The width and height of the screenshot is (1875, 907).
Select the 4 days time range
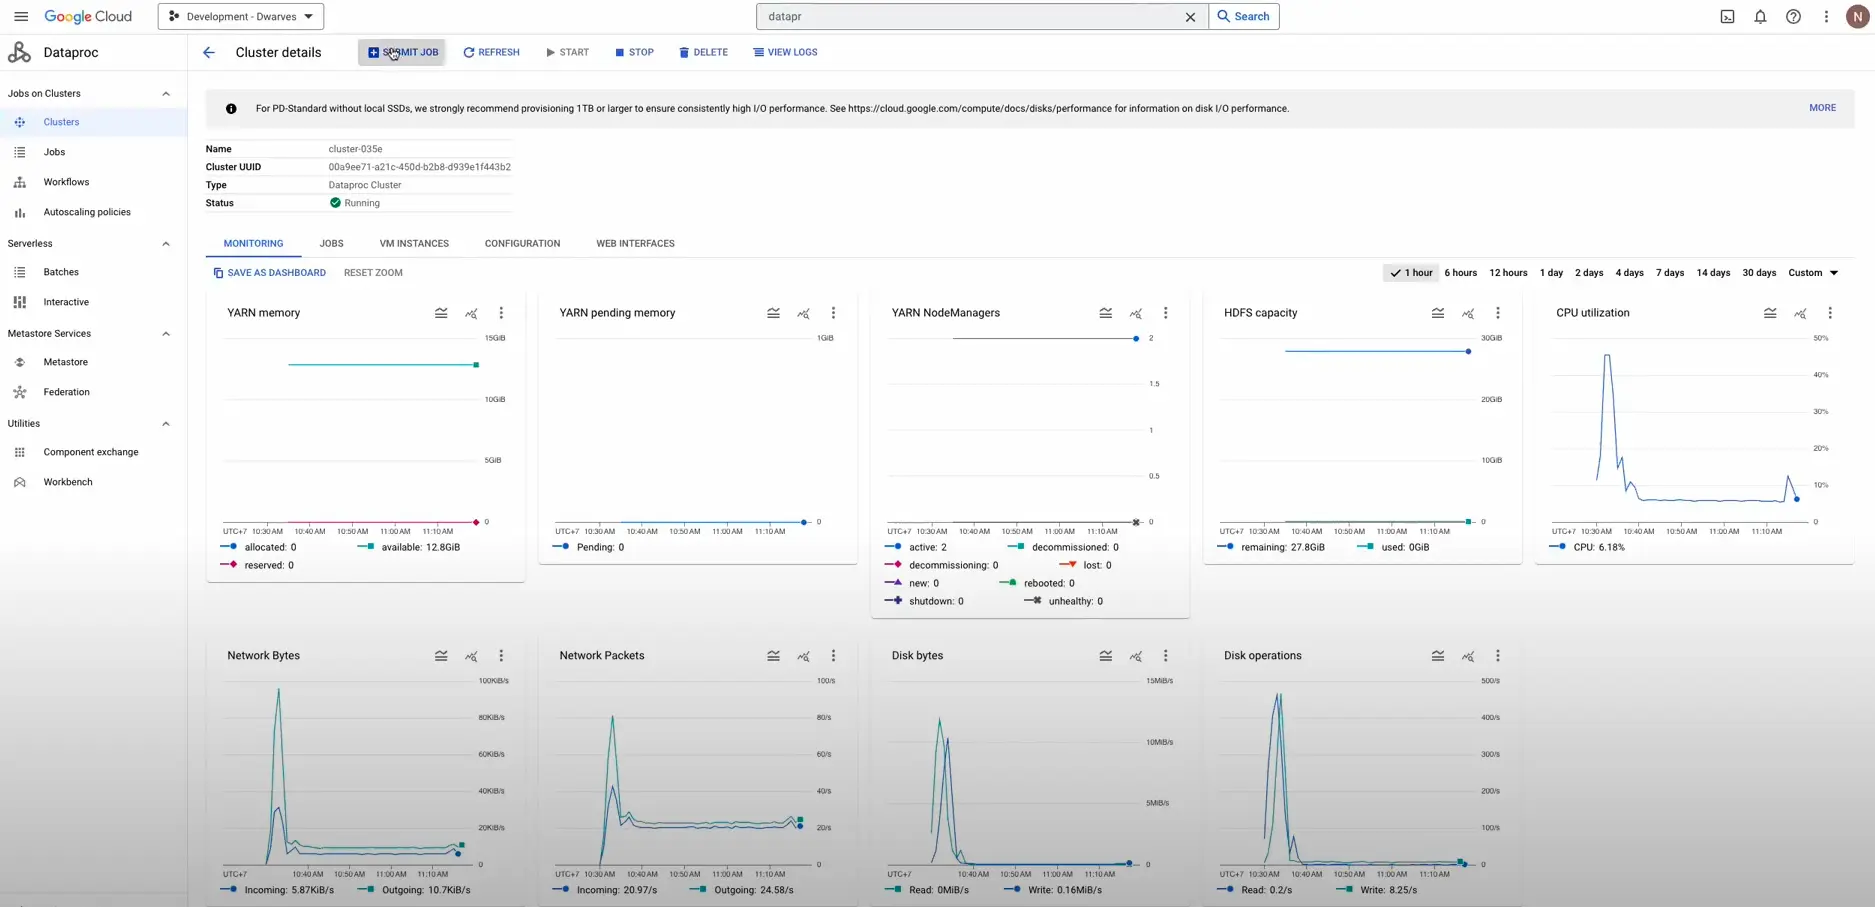pos(1629,273)
